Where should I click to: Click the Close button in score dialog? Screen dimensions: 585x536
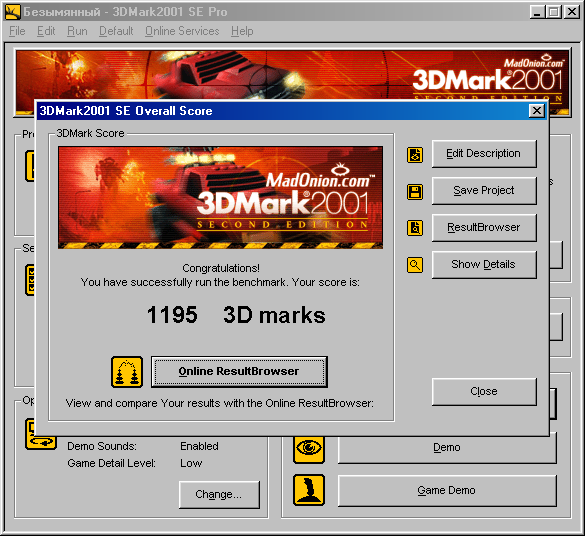point(484,391)
